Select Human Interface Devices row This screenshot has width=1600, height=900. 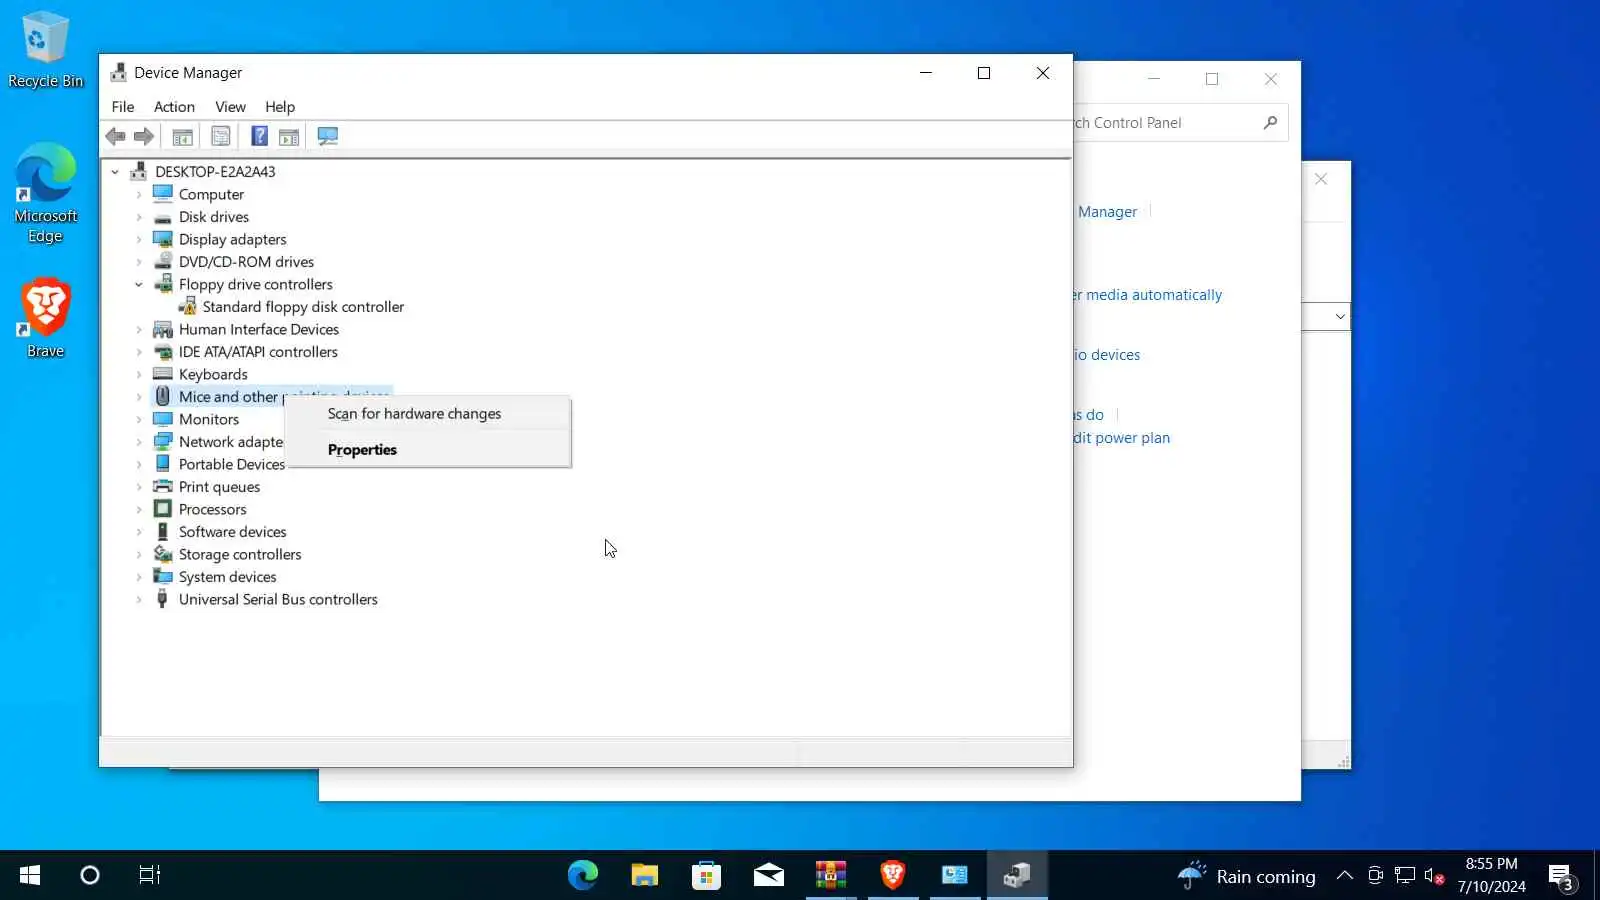click(x=259, y=330)
